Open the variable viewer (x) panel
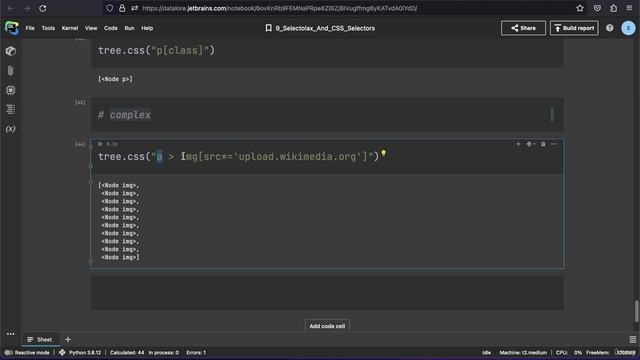Image resolution: width=640 pixels, height=360 pixels. (x=11, y=129)
